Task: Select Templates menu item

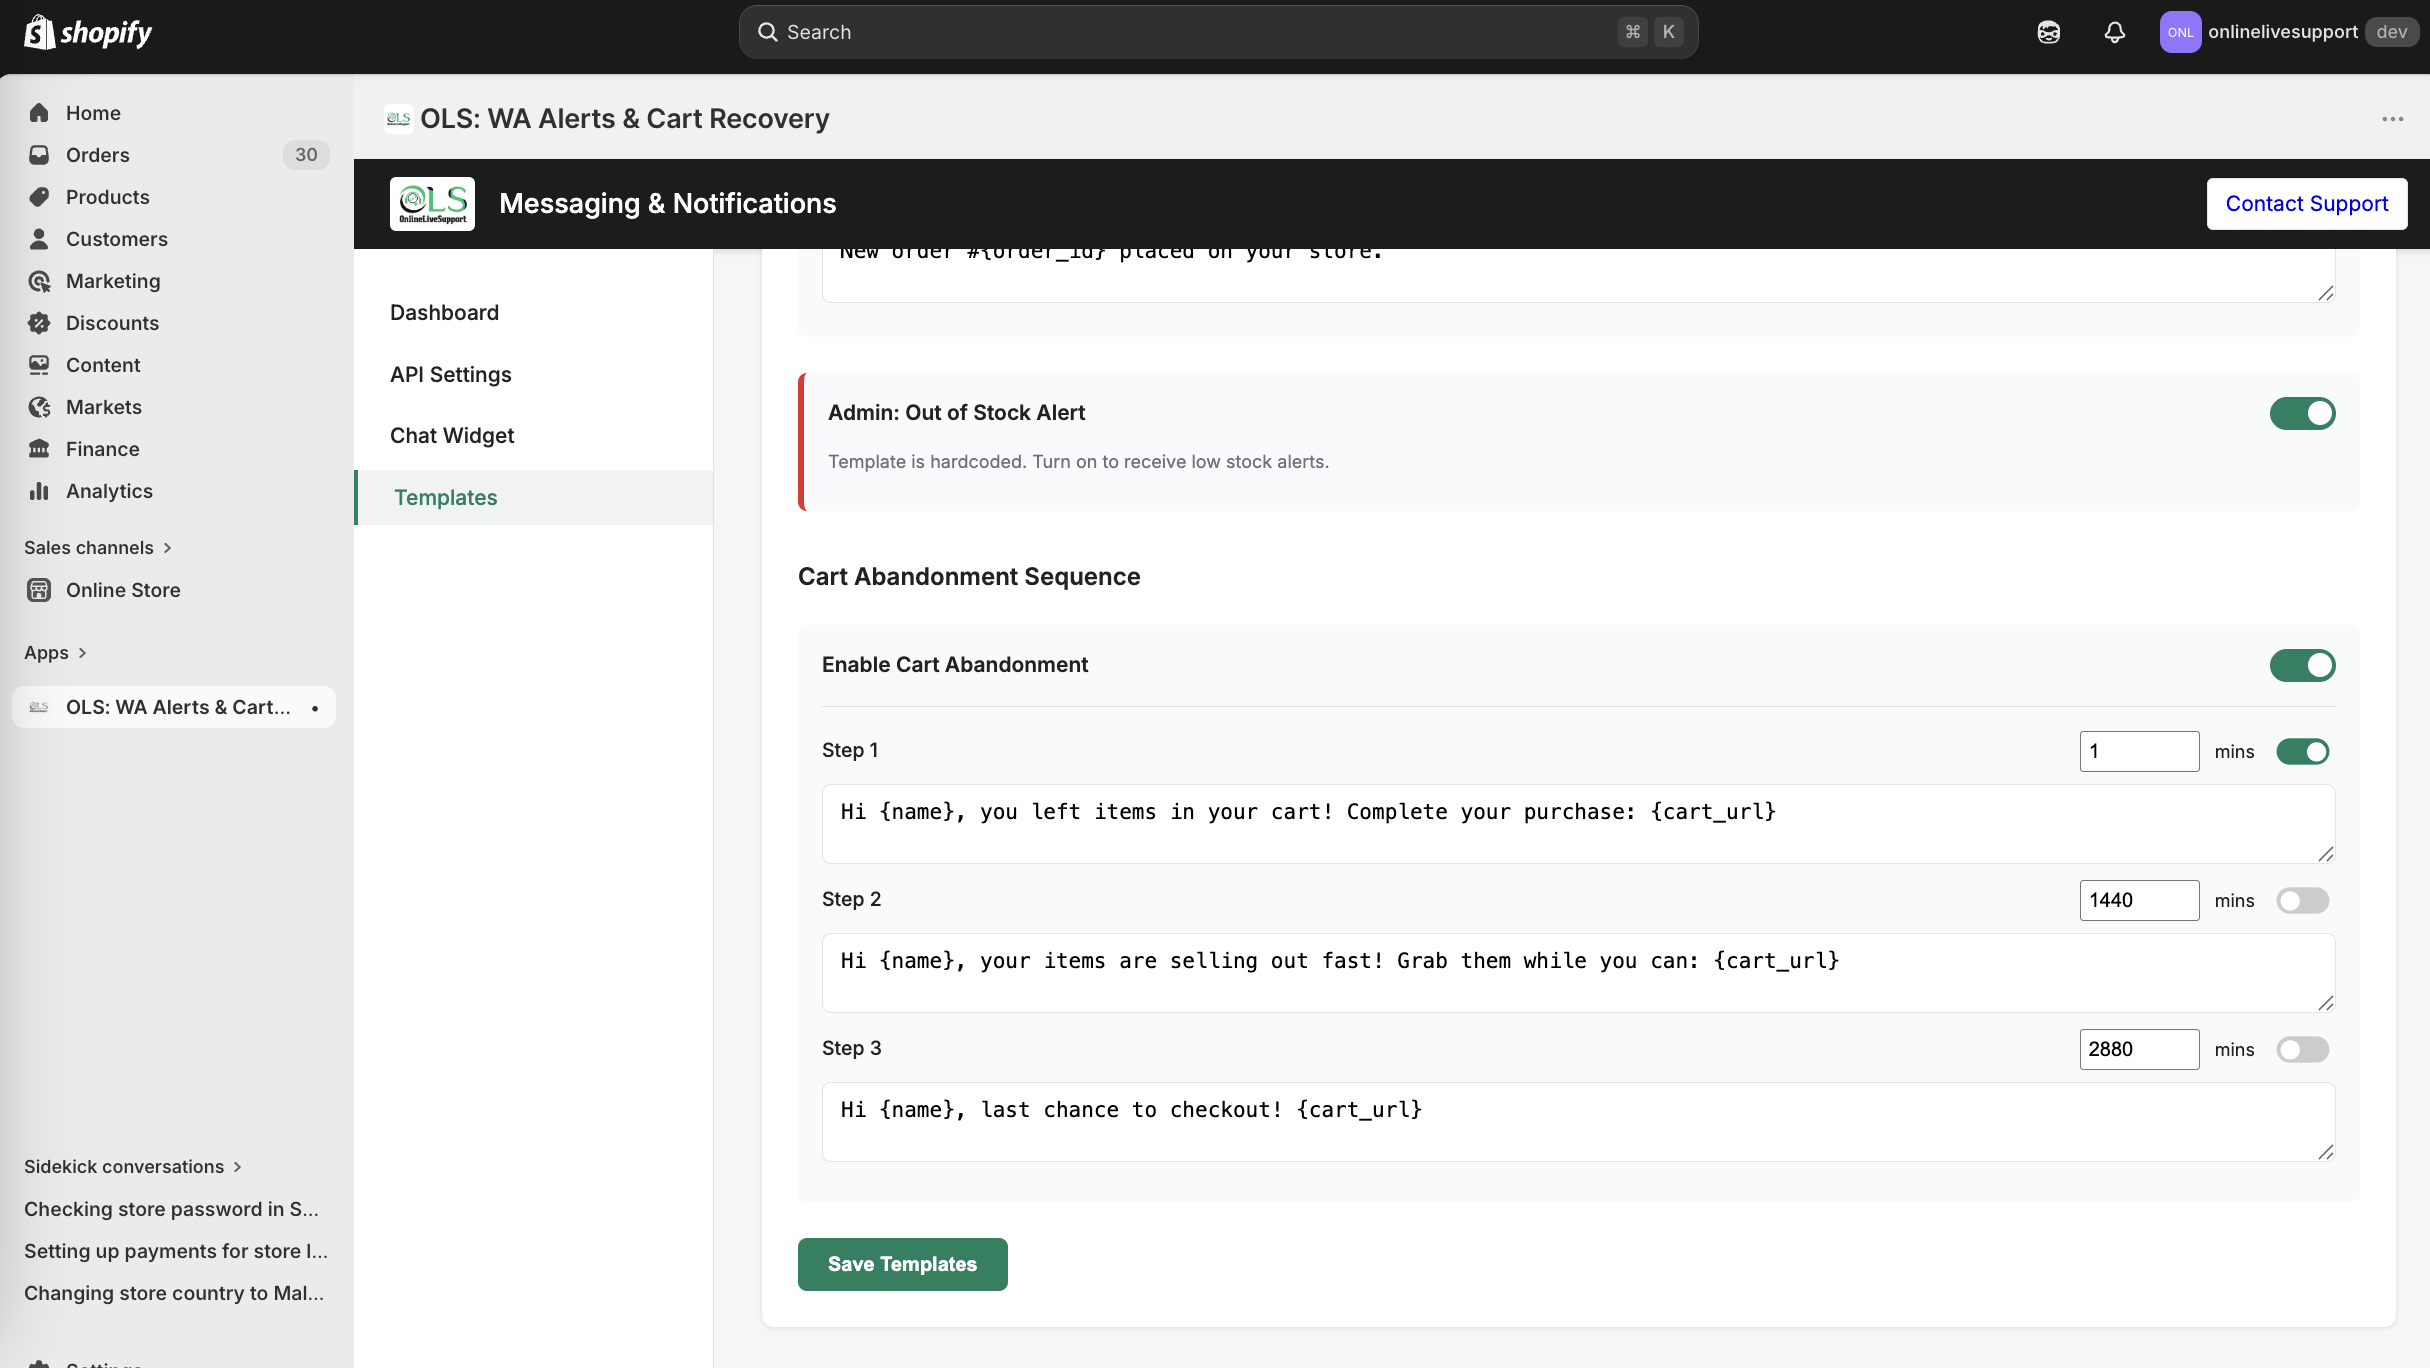Action: [533, 498]
